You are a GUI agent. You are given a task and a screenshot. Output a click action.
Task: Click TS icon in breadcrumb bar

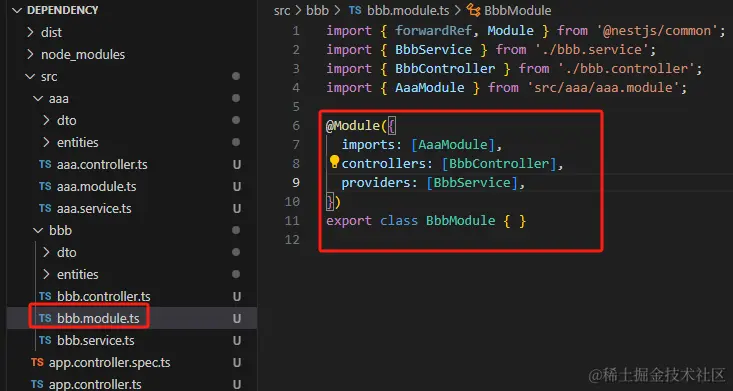[x=355, y=10]
